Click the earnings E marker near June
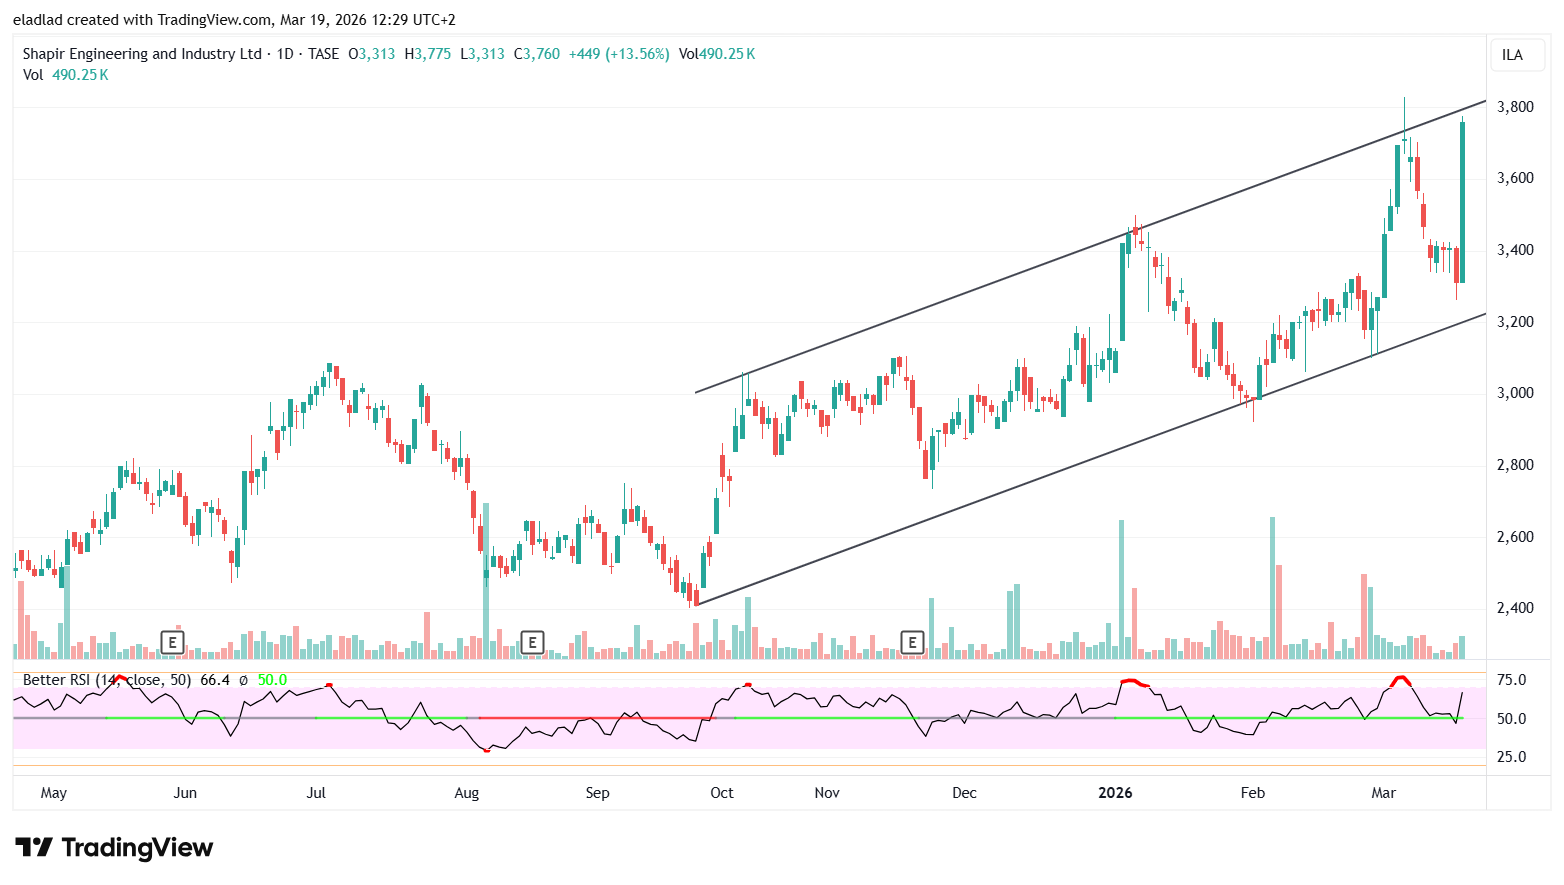Screen dimensions: 1564x885 pos(173,642)
